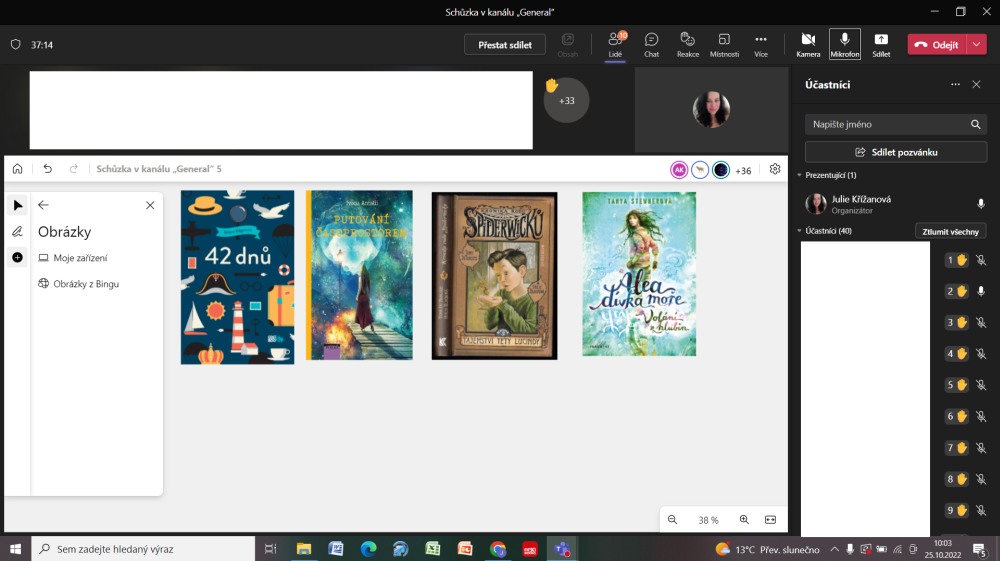Click the participant search magnifier icon
Screen dimensions: 1000x561
coord(975,124)
